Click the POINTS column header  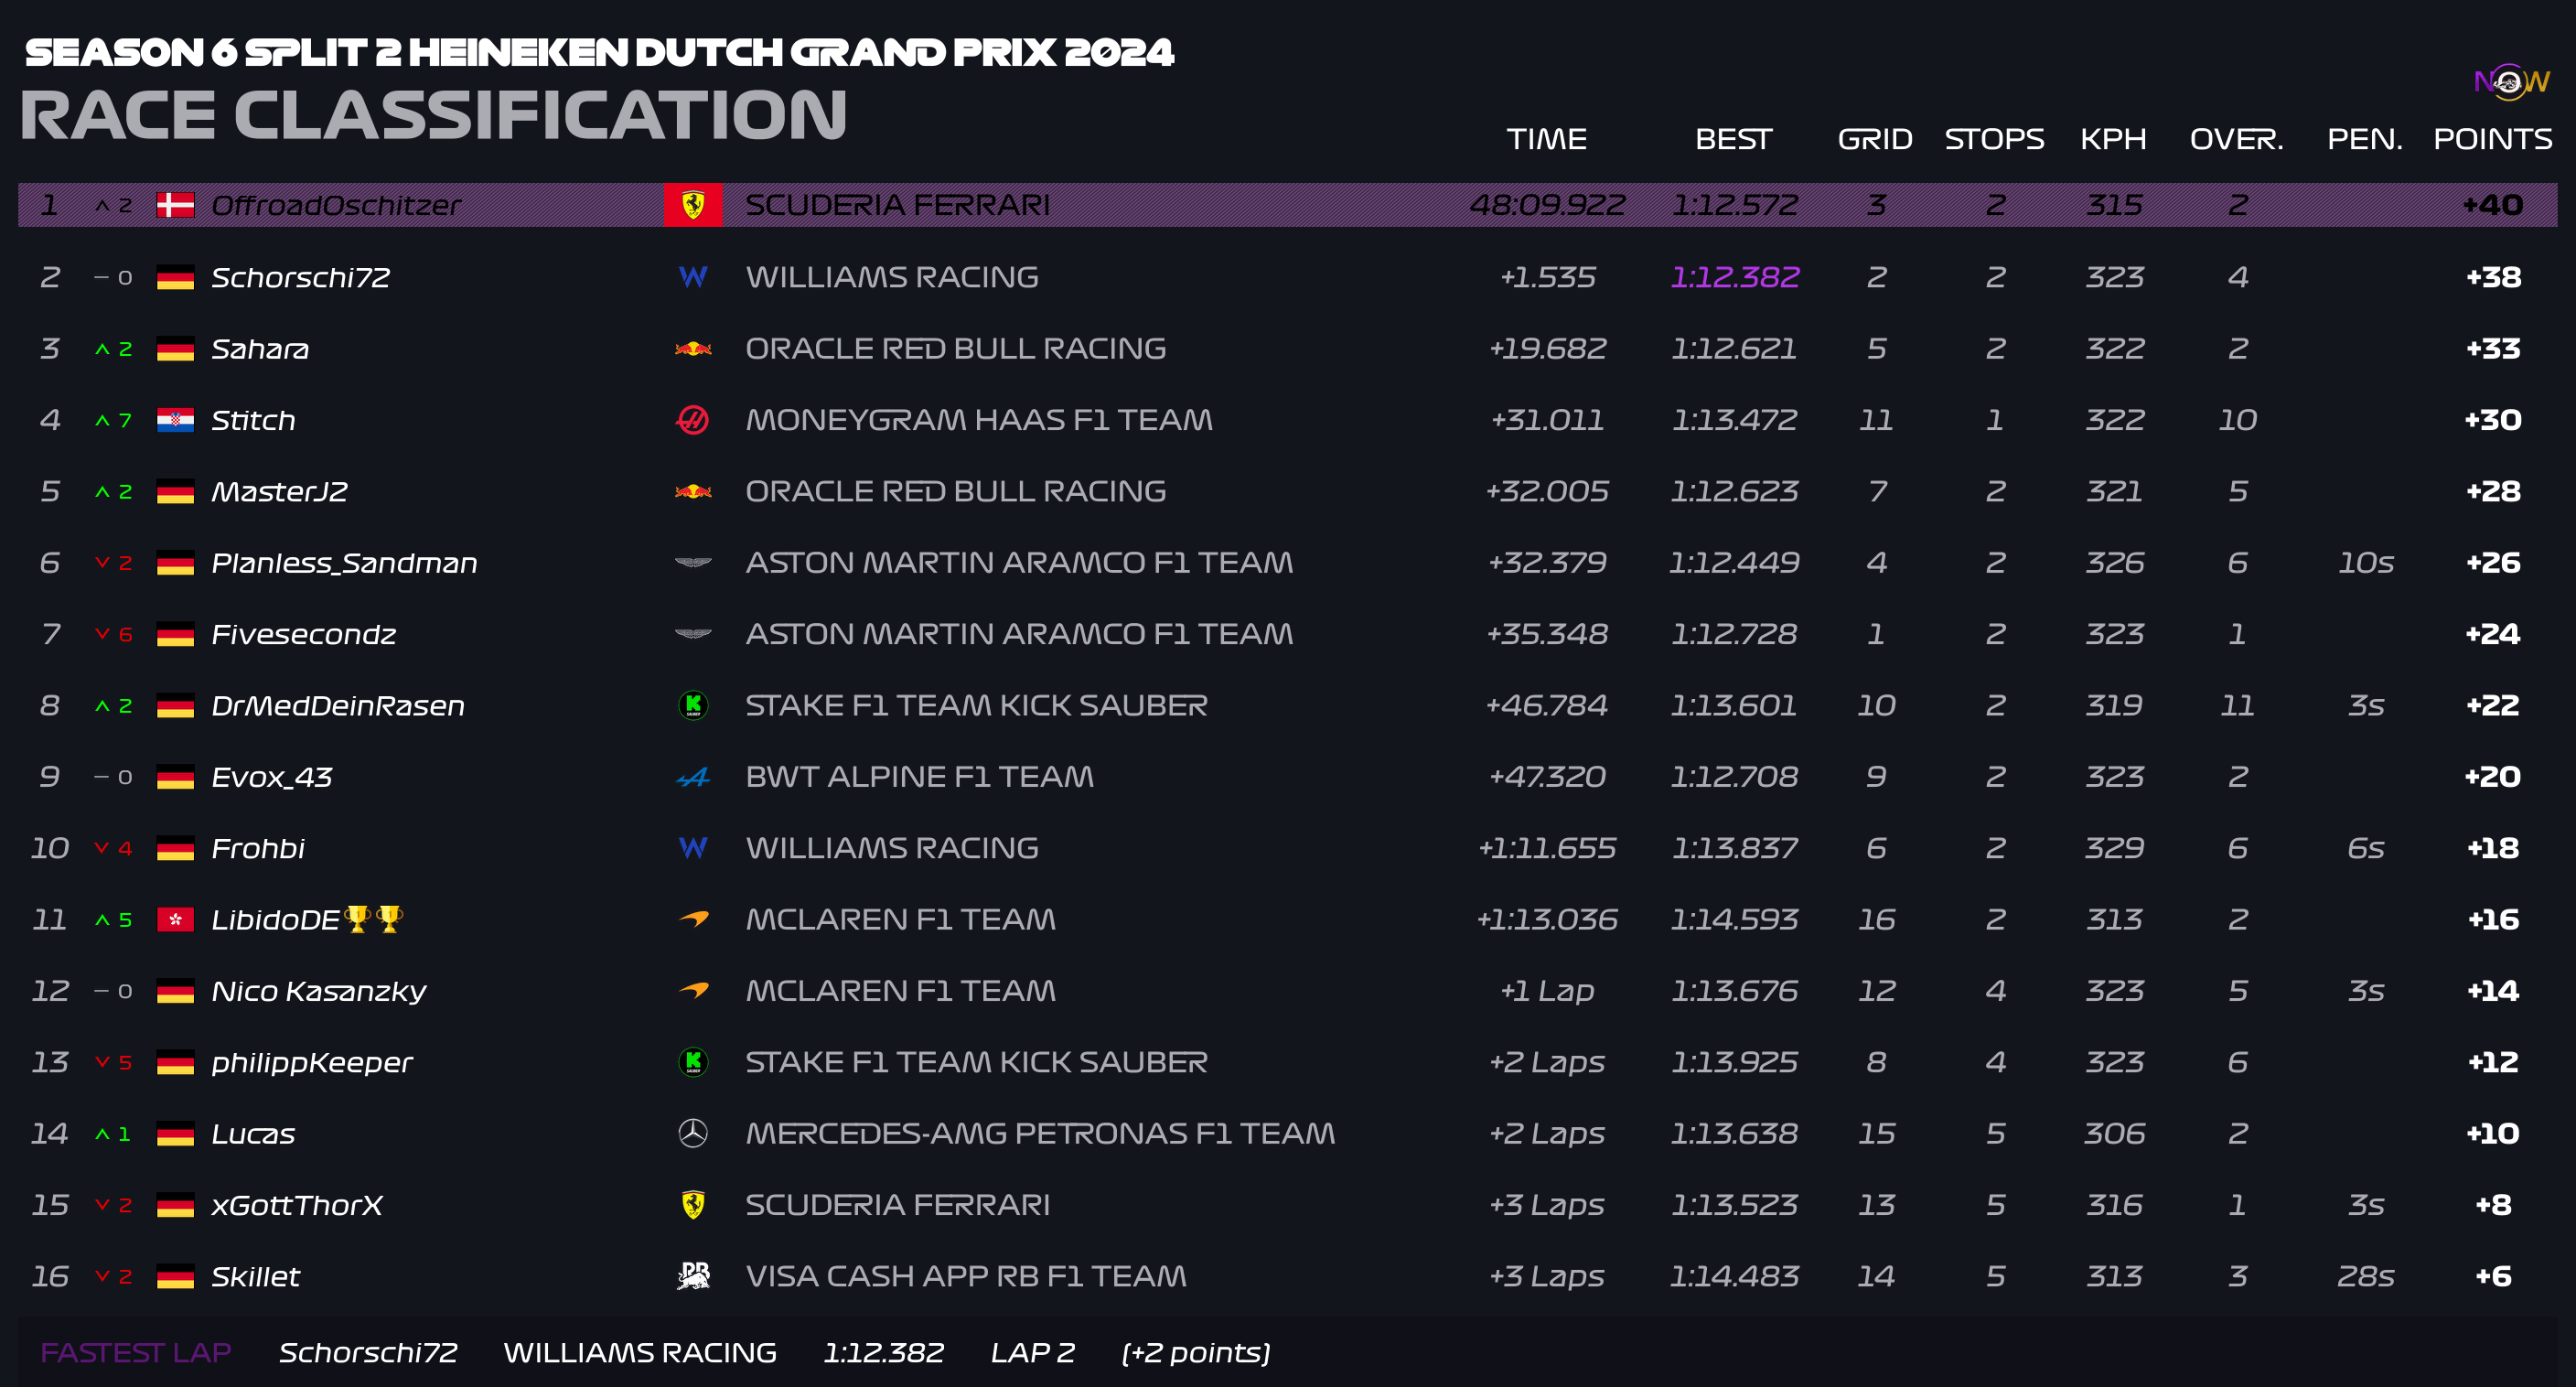click(x=2492, y=139)
